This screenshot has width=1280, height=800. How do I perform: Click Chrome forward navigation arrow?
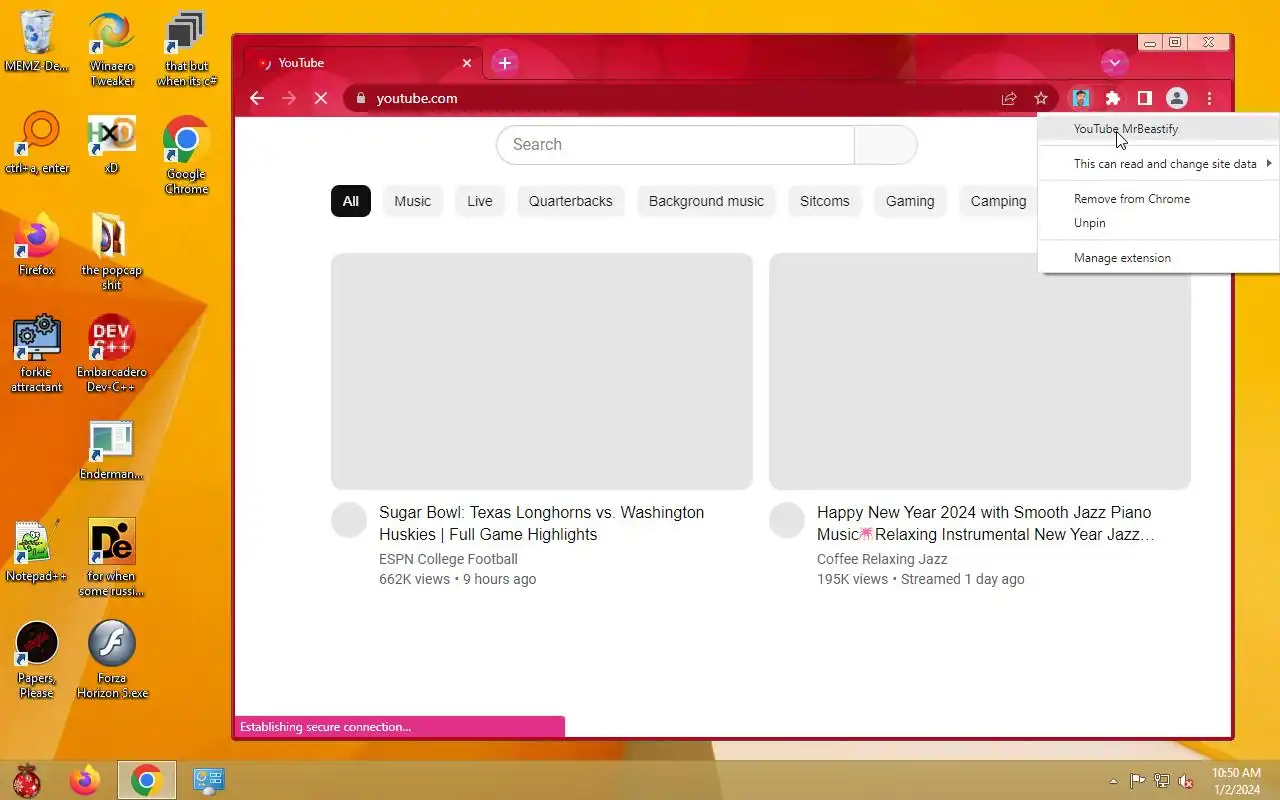289,98
